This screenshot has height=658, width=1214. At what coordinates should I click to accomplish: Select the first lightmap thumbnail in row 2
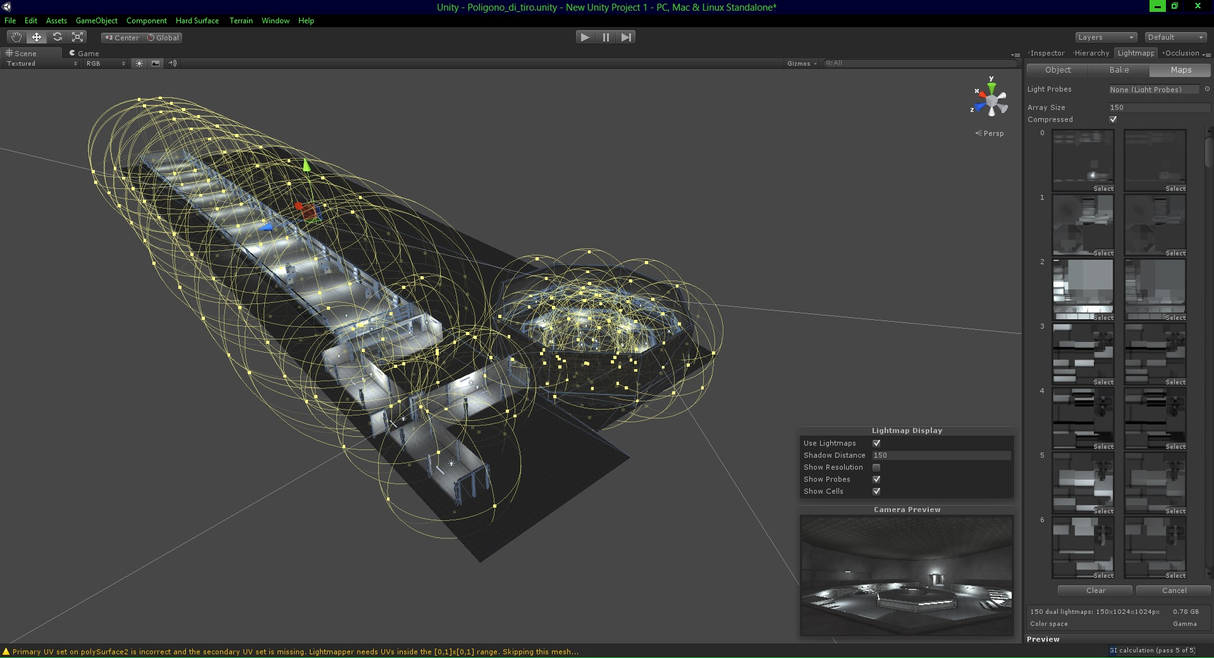[1083, 289]
